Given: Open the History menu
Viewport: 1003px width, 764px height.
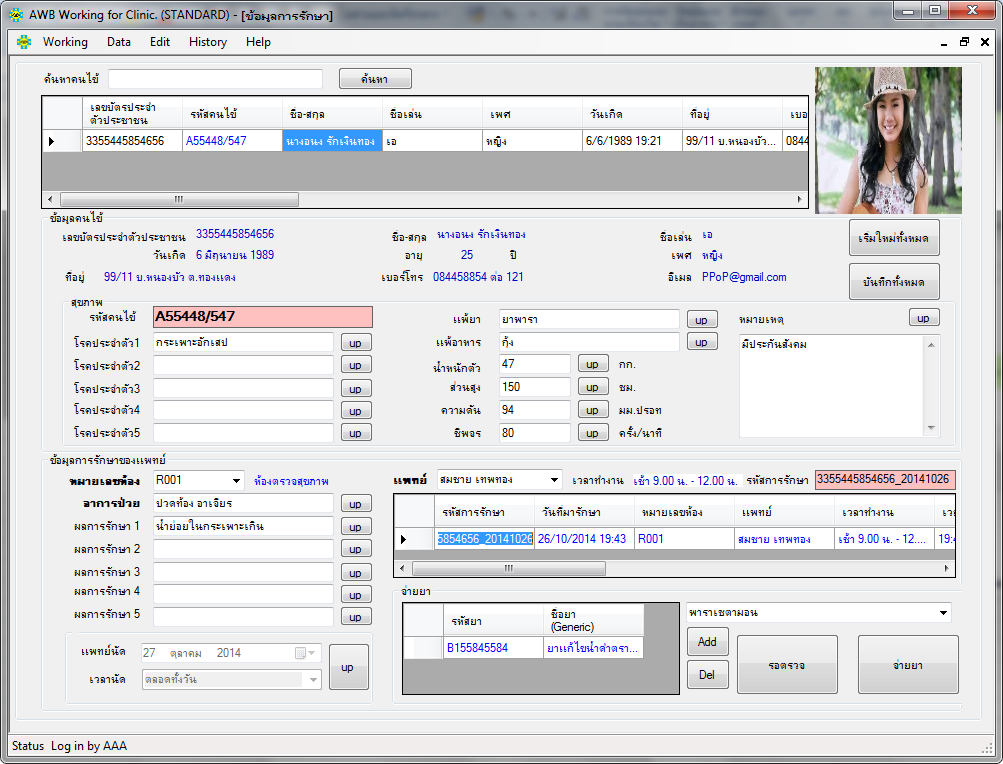Looking at the screenshot, I should pos(207,42).
